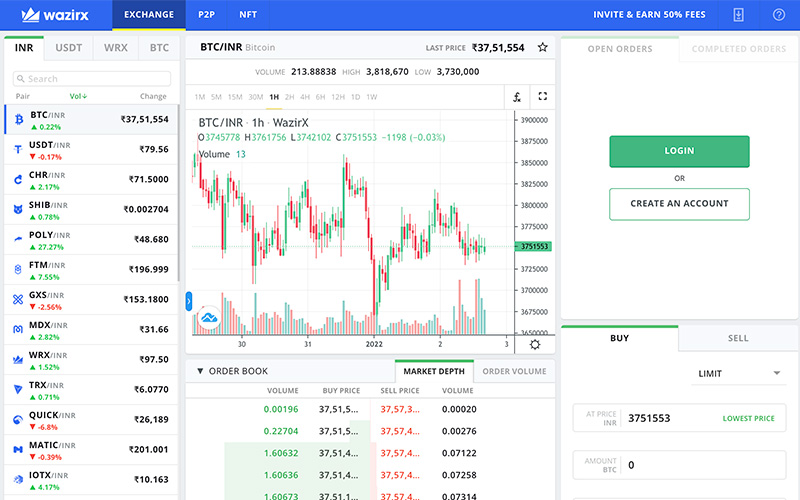Select the 2H chart interval
The width and height of the screenshot is (800, 500).
pos(289,97)
